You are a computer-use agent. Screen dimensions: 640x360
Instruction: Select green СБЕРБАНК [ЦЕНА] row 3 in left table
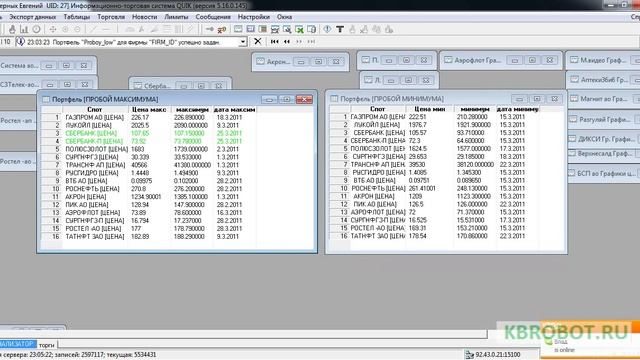pos(149,133)
